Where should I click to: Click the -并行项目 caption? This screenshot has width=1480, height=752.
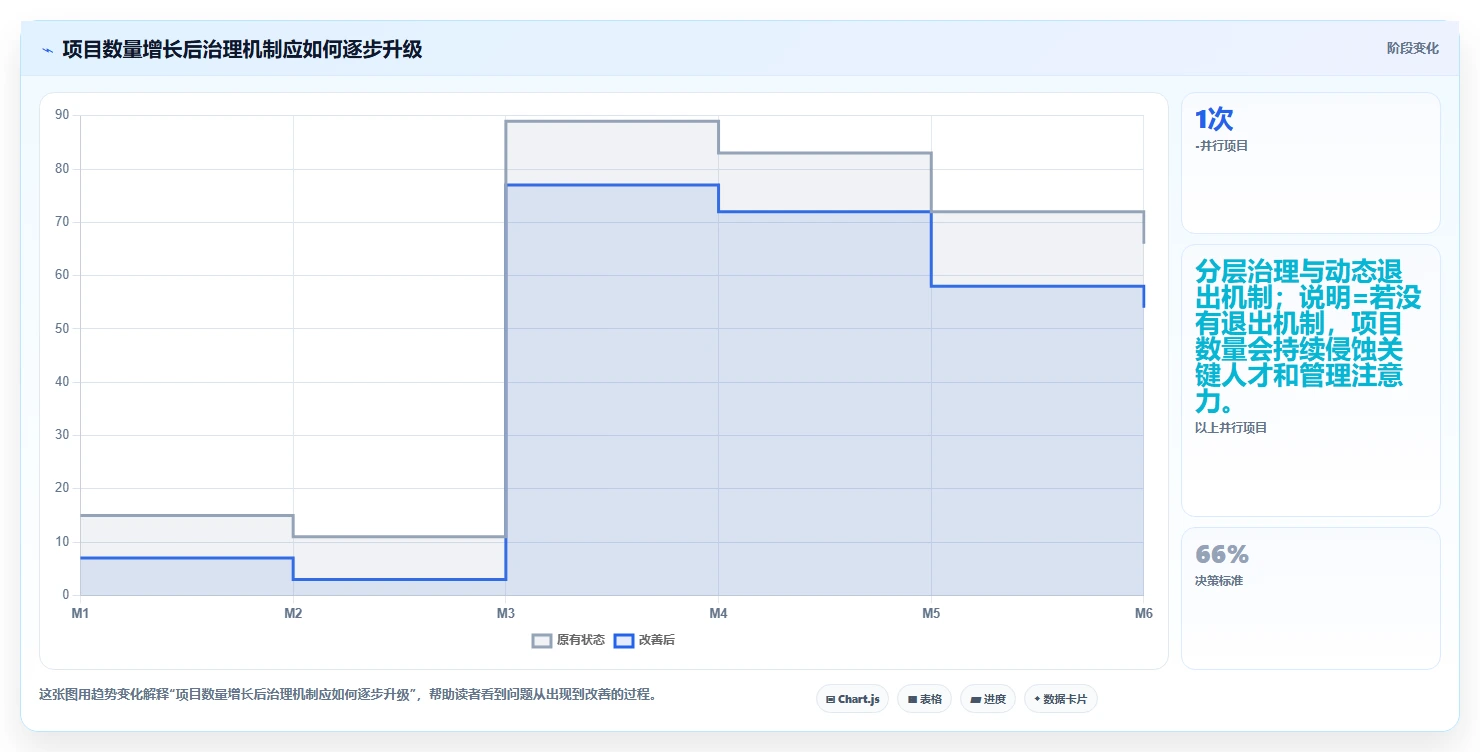tap(1221, 146)
